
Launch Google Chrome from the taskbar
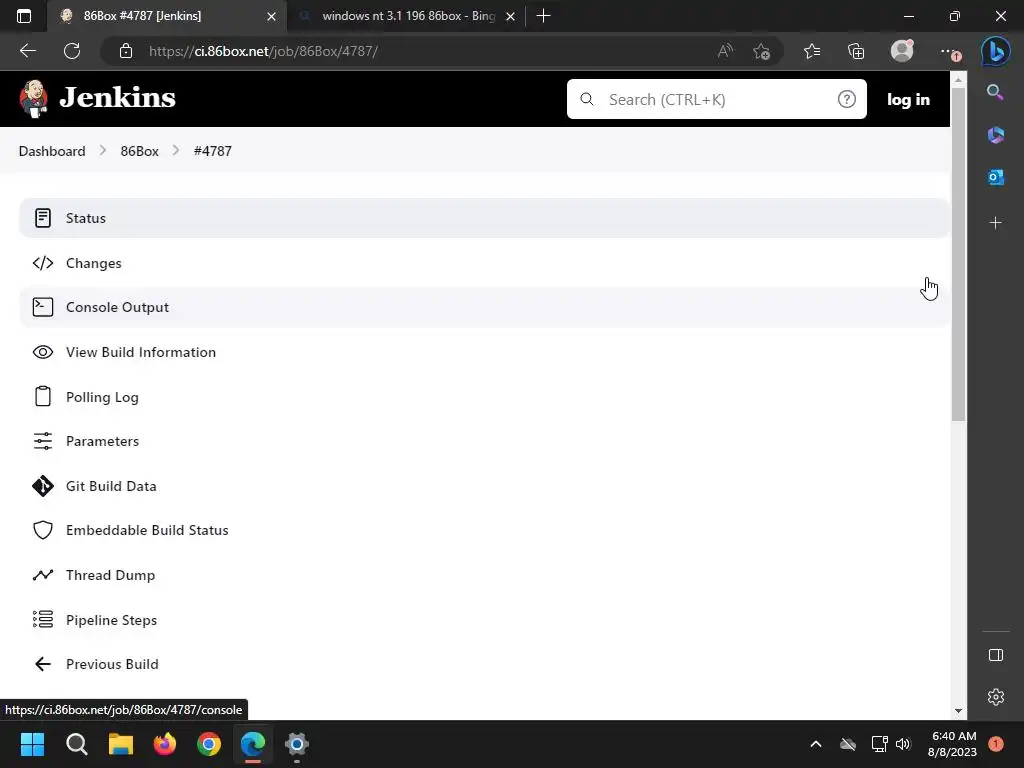click(x=209, y=744)
